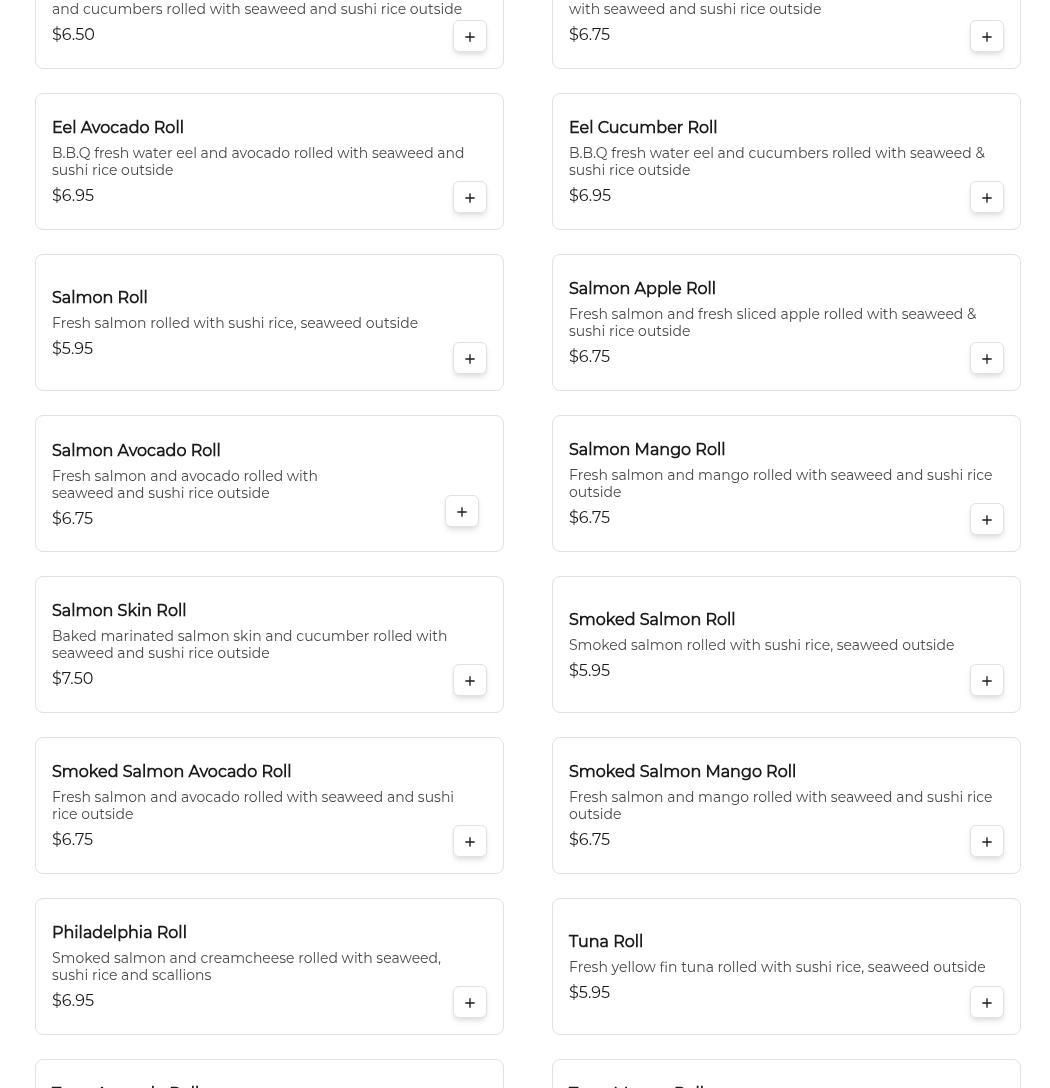Select the Salmon Mango Roll card title

click(x=647, y=450)
